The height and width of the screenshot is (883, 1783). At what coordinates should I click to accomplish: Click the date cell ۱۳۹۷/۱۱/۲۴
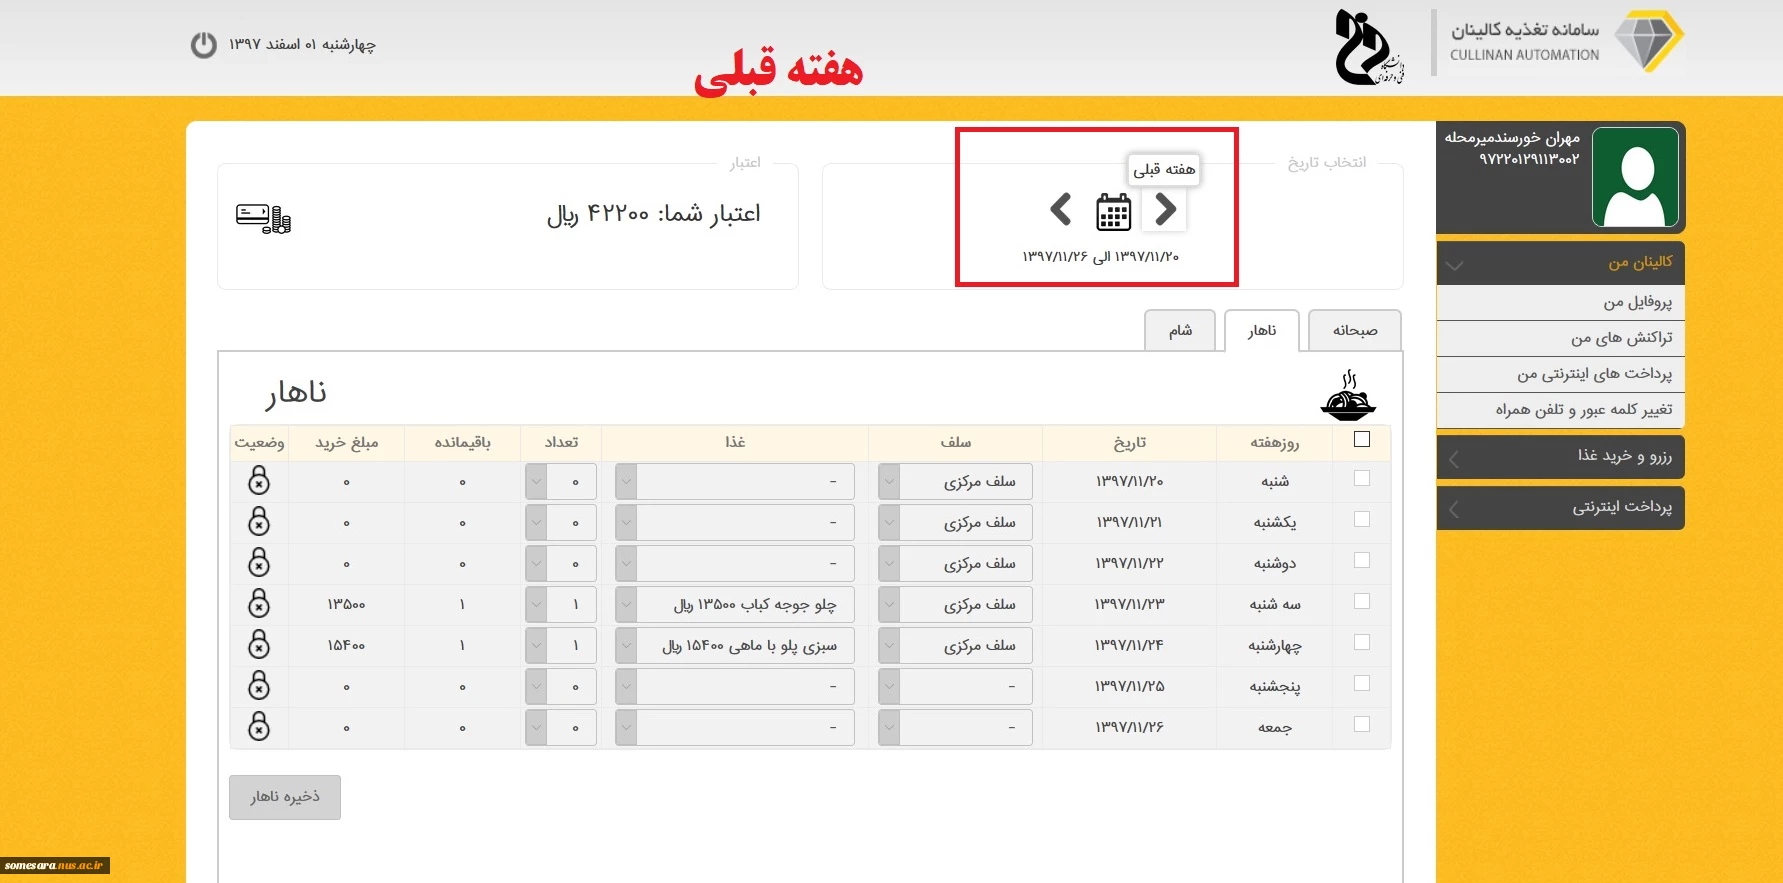coord(1130,646)
